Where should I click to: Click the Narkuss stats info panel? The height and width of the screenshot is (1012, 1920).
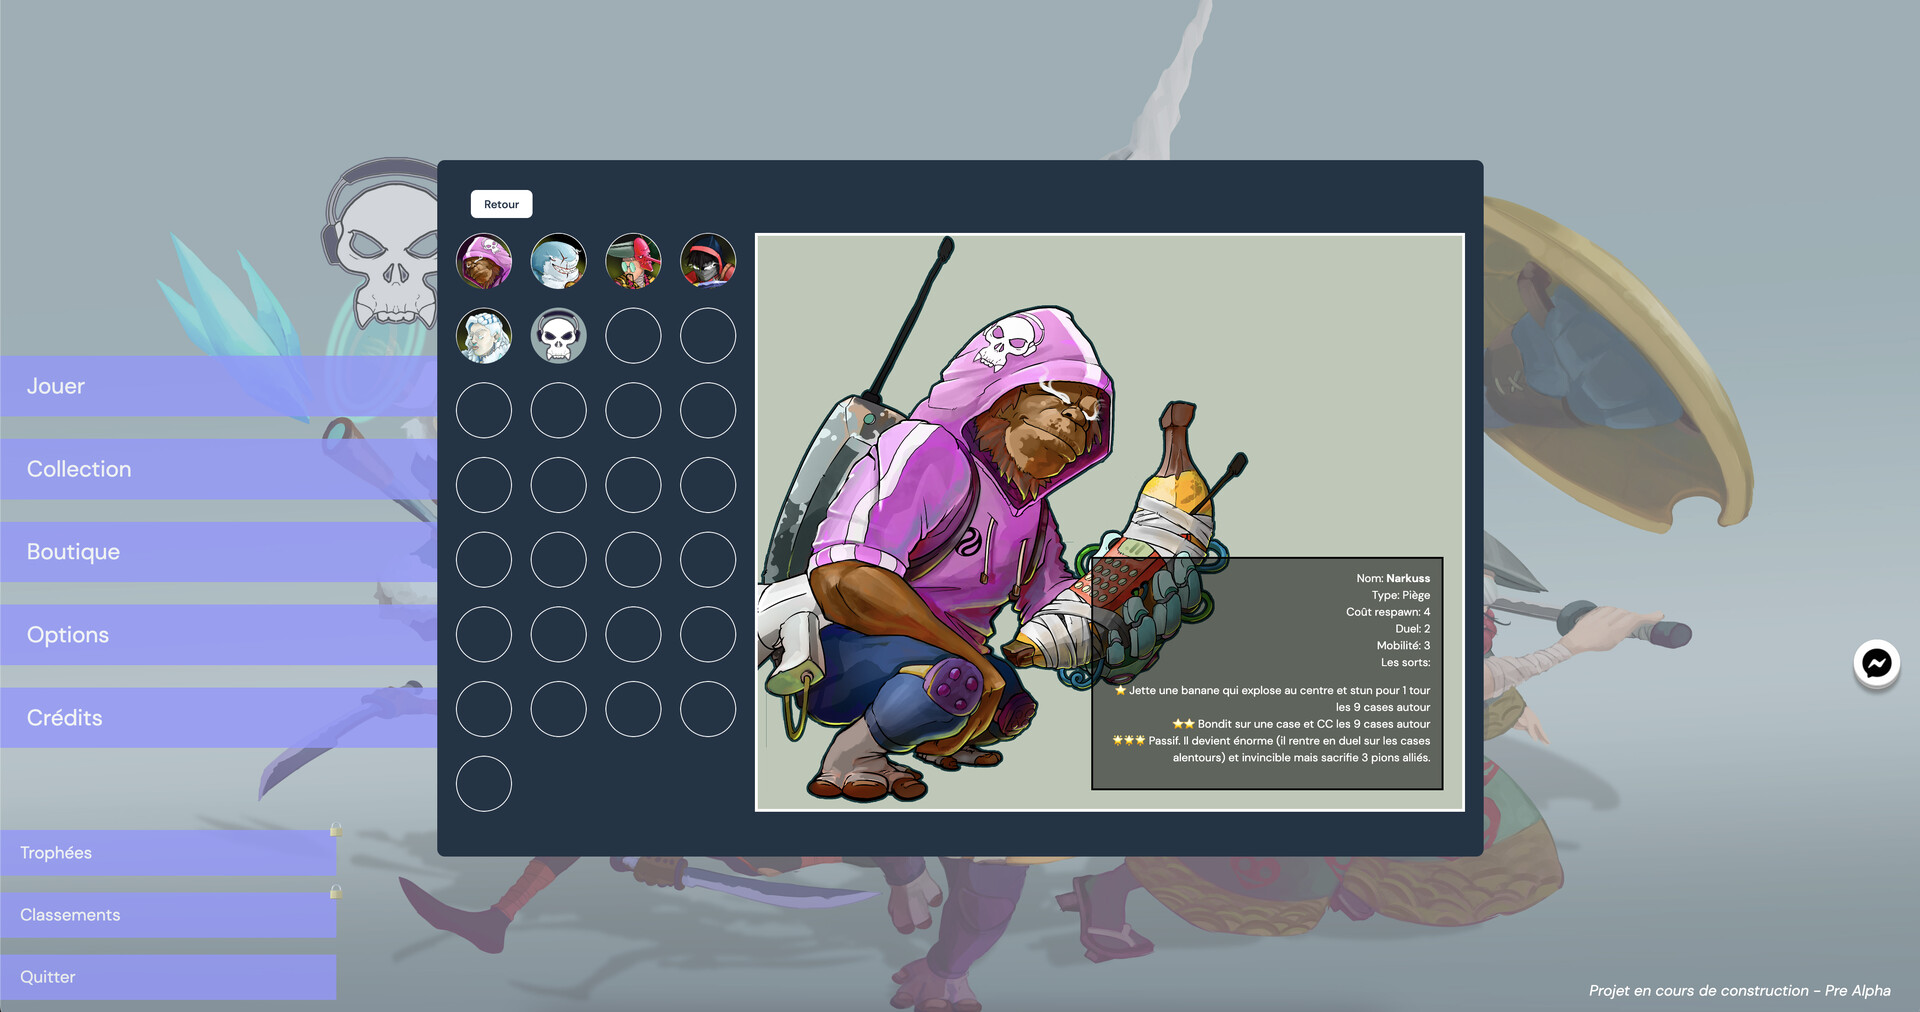(1266, 673)
